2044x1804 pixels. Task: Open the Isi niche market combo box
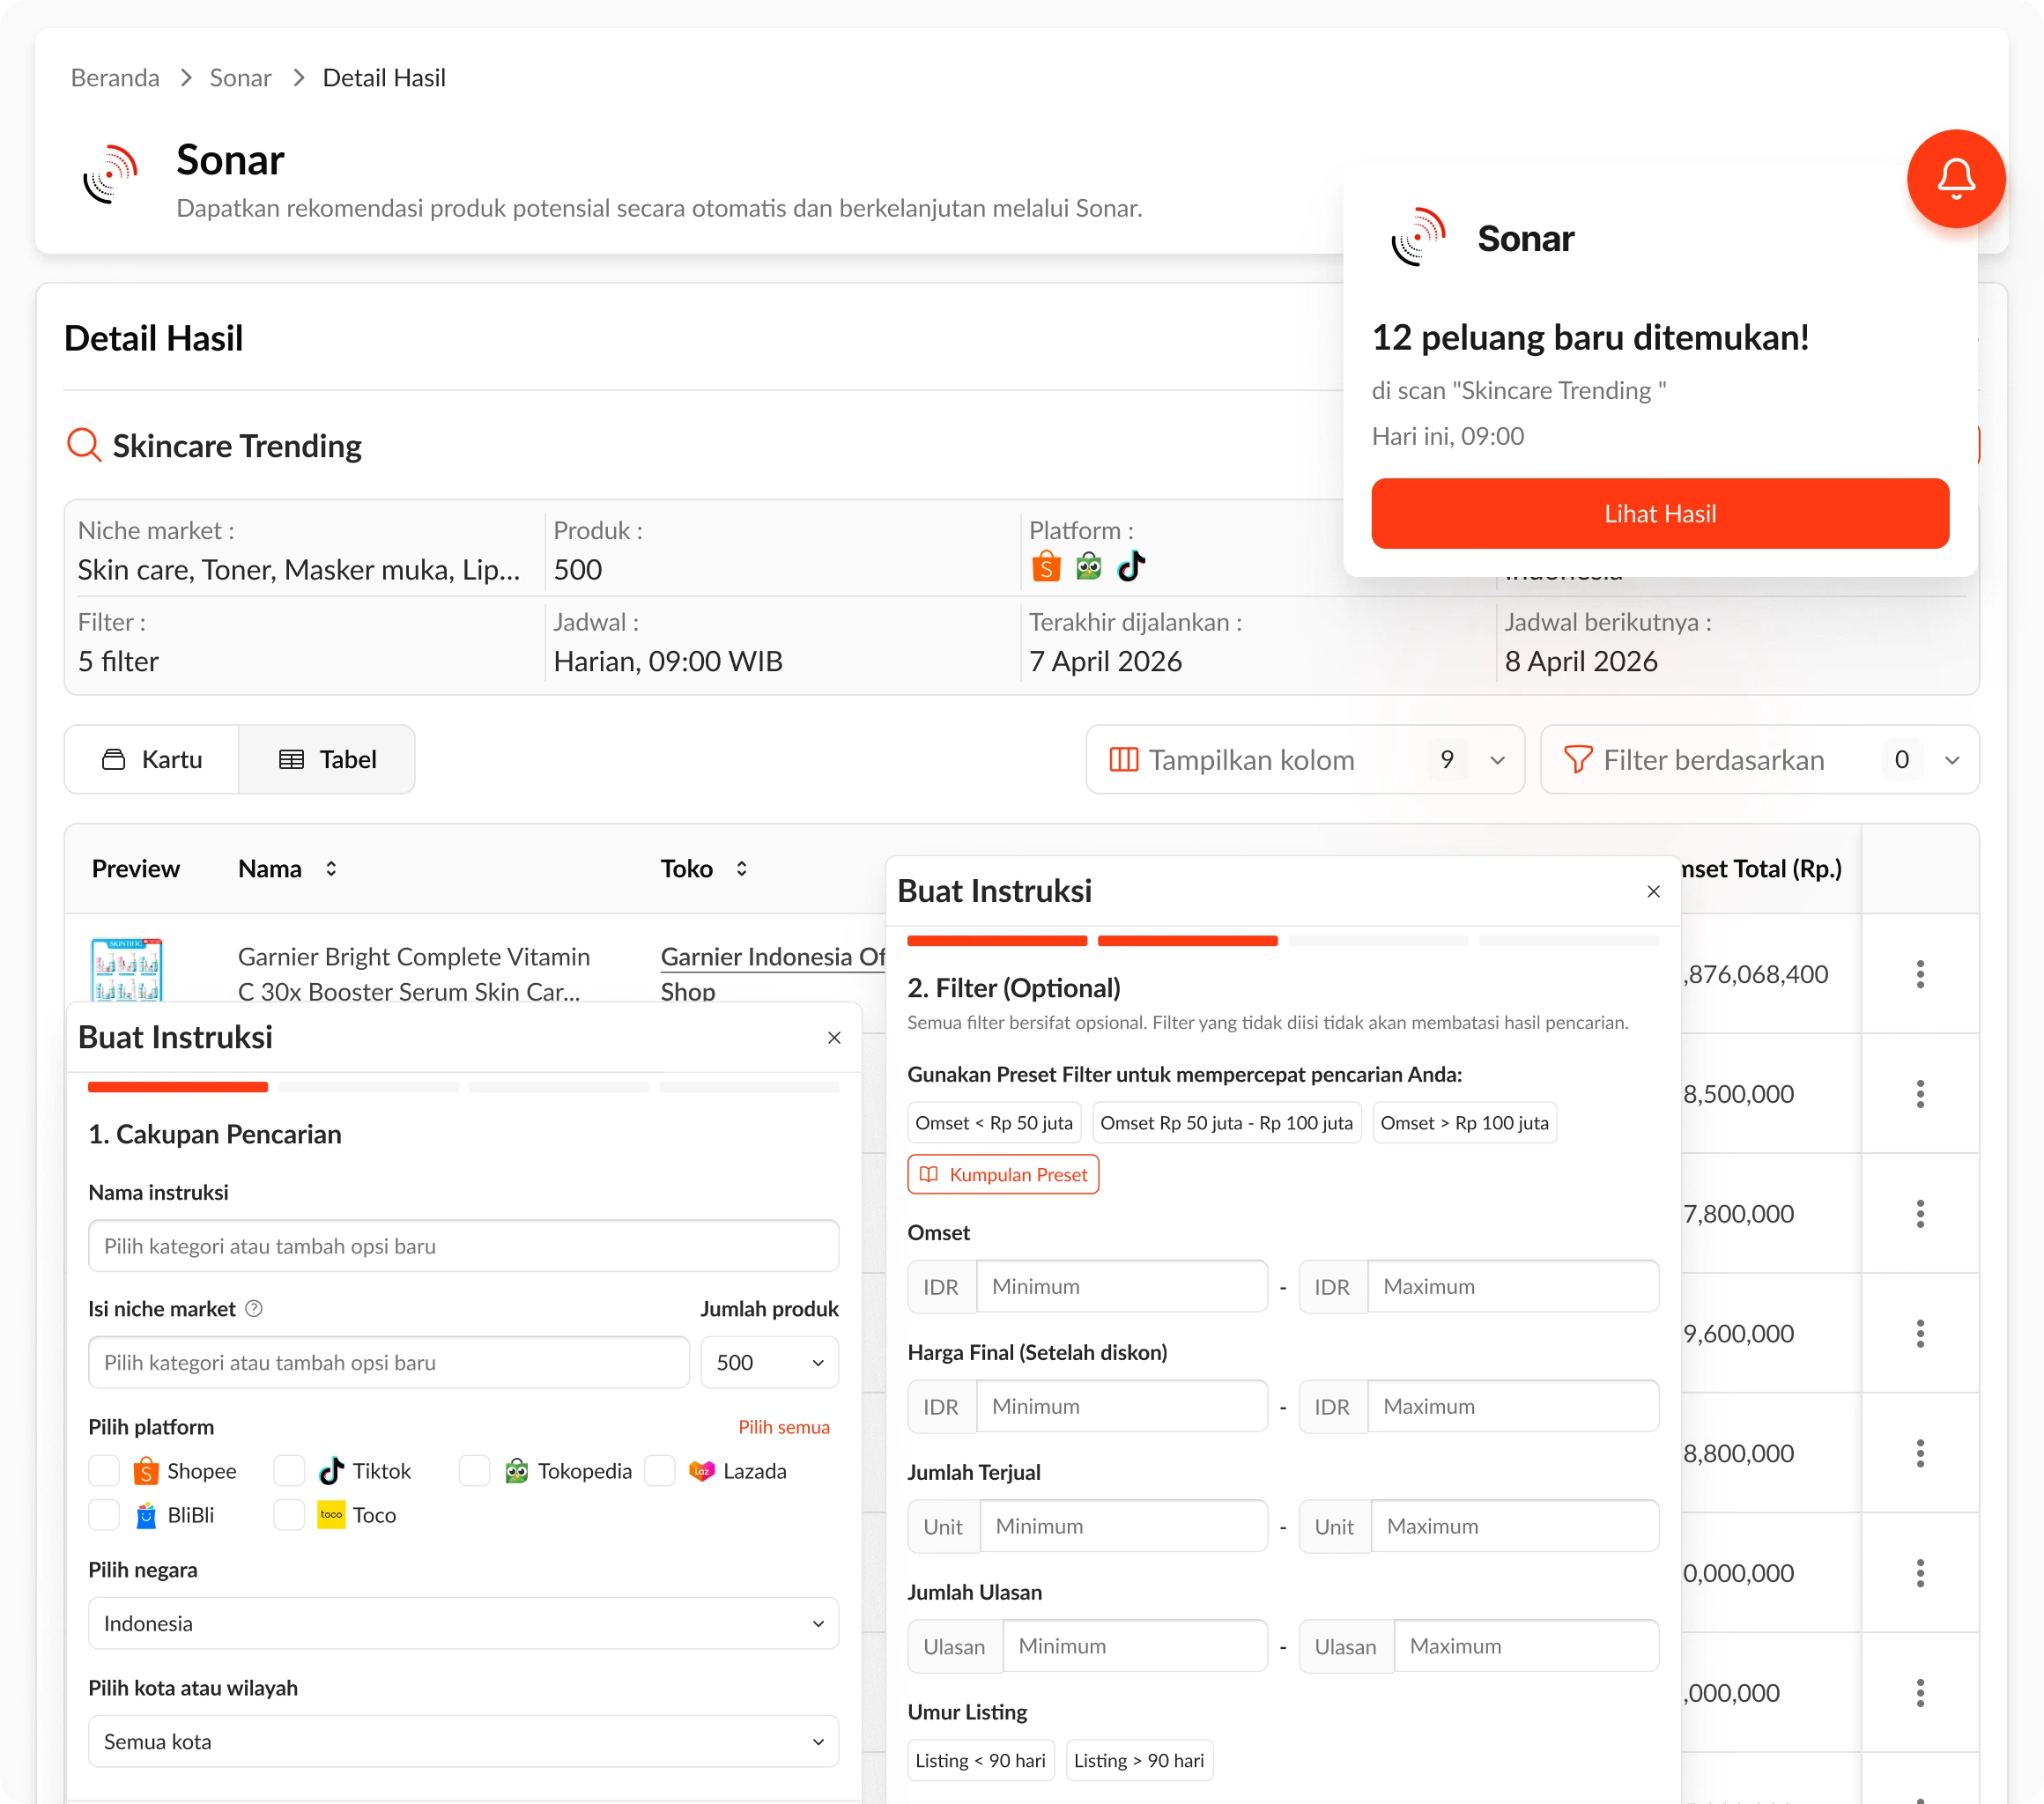pos(389,1363)
